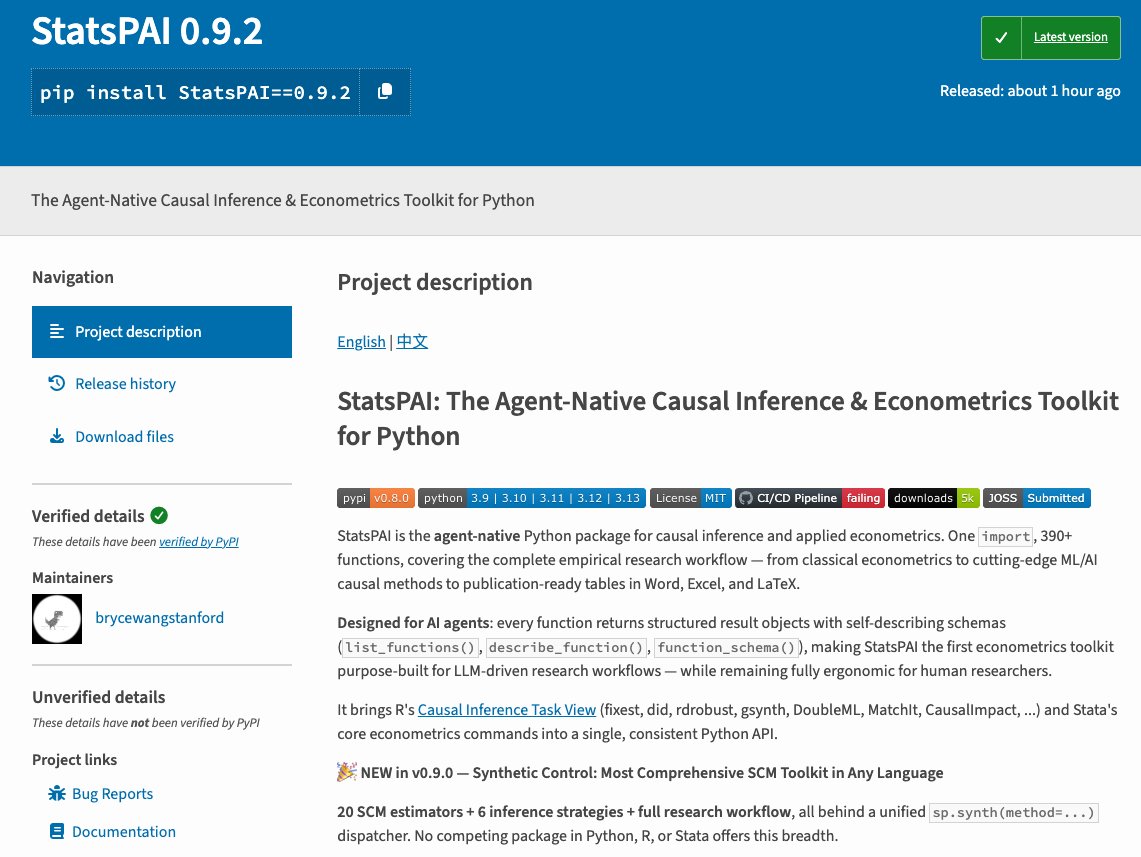Click describe_function() inline code
This screenshot has width=1141, height=857.
click(565, 647)
